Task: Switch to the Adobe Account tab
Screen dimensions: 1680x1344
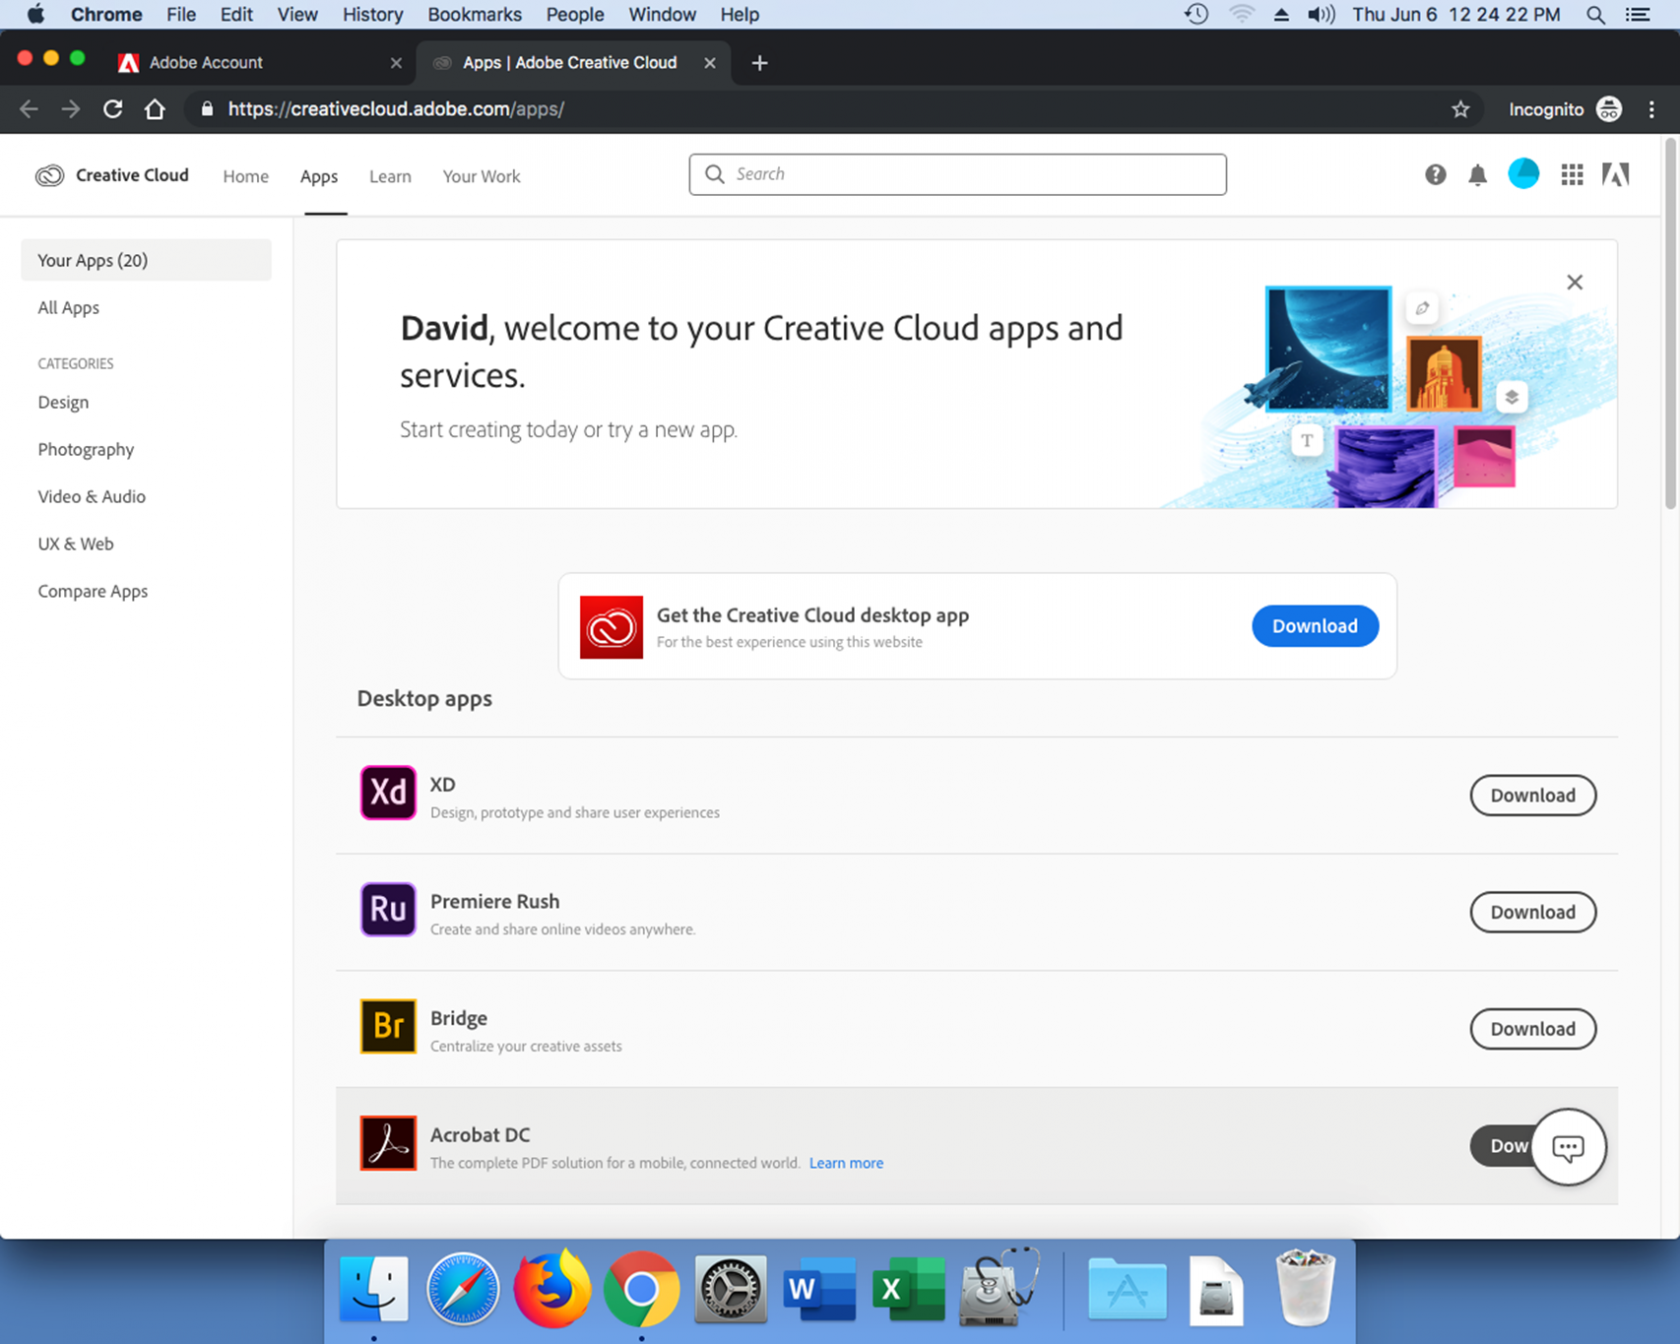Action: tap(260, 62)
